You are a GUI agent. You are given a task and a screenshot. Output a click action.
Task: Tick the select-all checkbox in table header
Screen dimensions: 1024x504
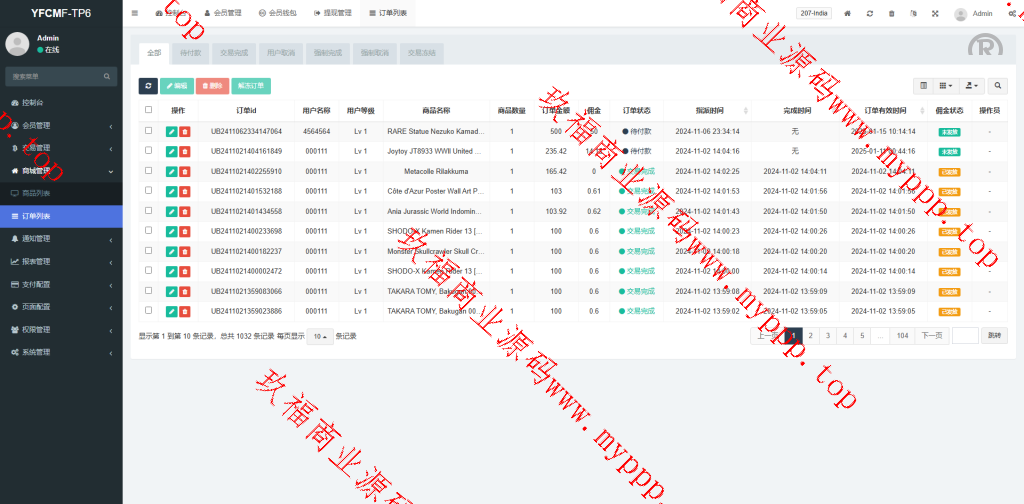pos(149,110)
